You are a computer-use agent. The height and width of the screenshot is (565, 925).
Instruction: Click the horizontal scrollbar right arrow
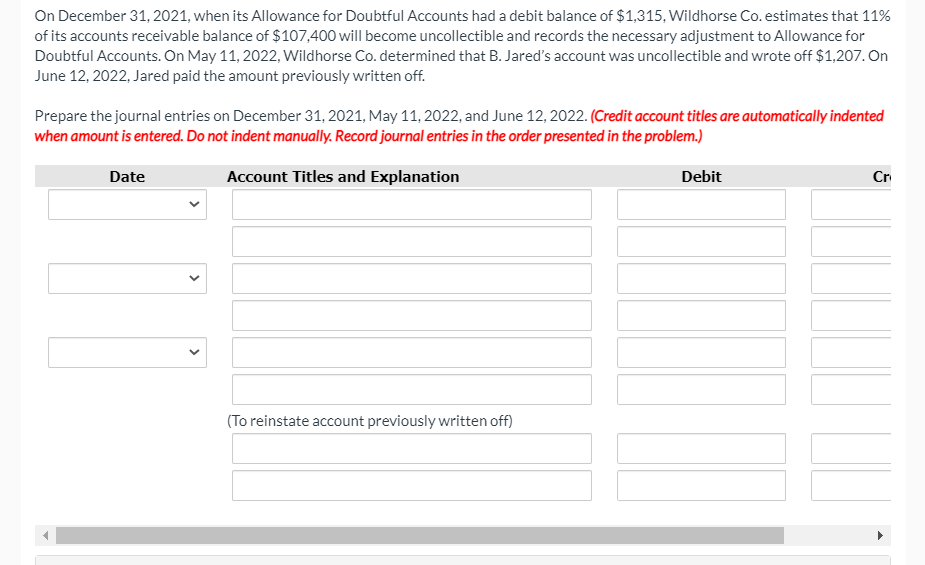880,536
